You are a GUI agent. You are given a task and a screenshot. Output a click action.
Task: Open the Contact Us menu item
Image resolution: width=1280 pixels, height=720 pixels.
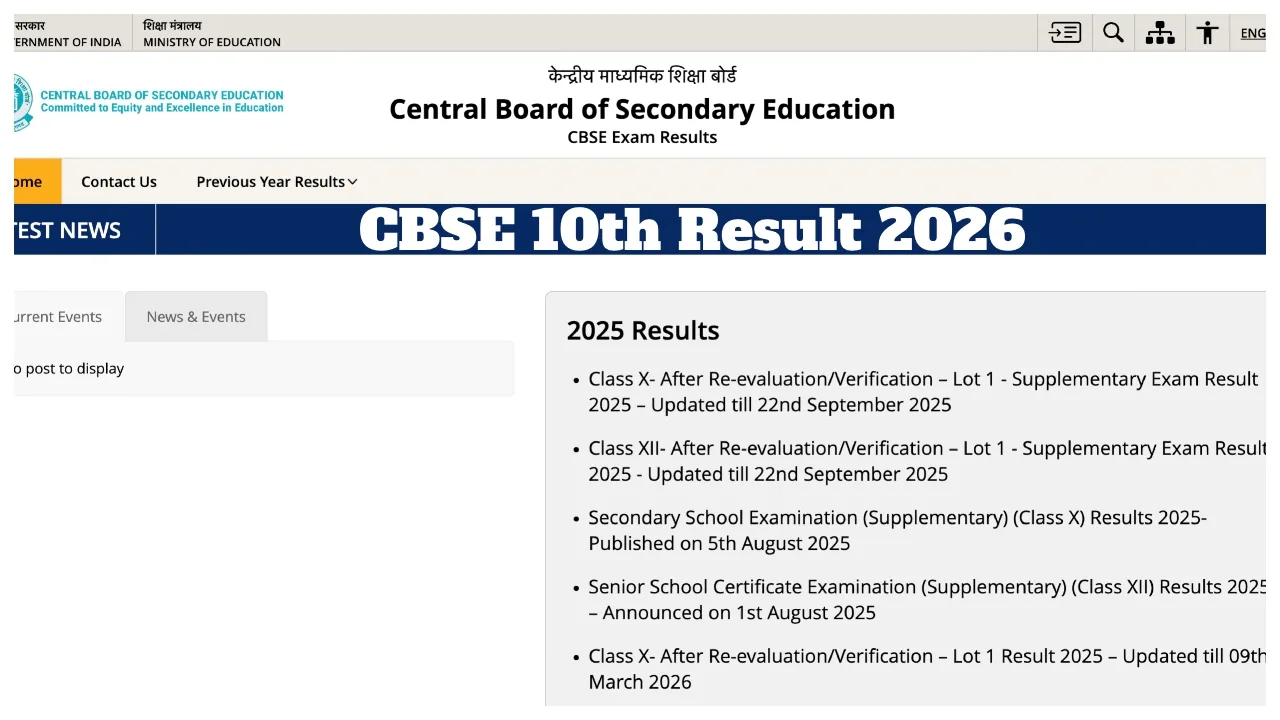(119, 182)
